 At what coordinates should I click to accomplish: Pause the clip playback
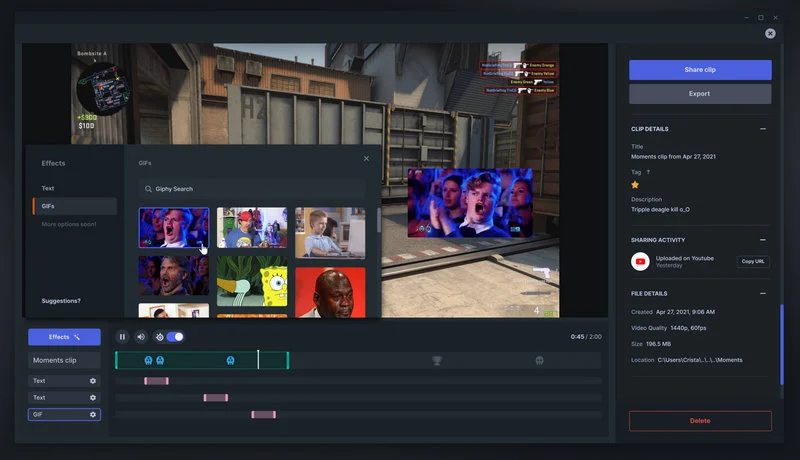[122, 337]
